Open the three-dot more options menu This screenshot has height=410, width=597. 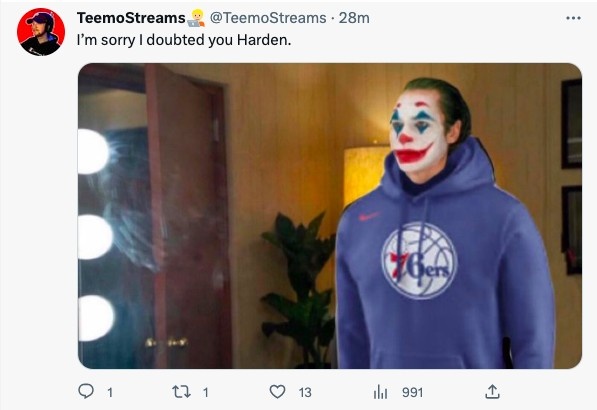click(x=573, y=18)
